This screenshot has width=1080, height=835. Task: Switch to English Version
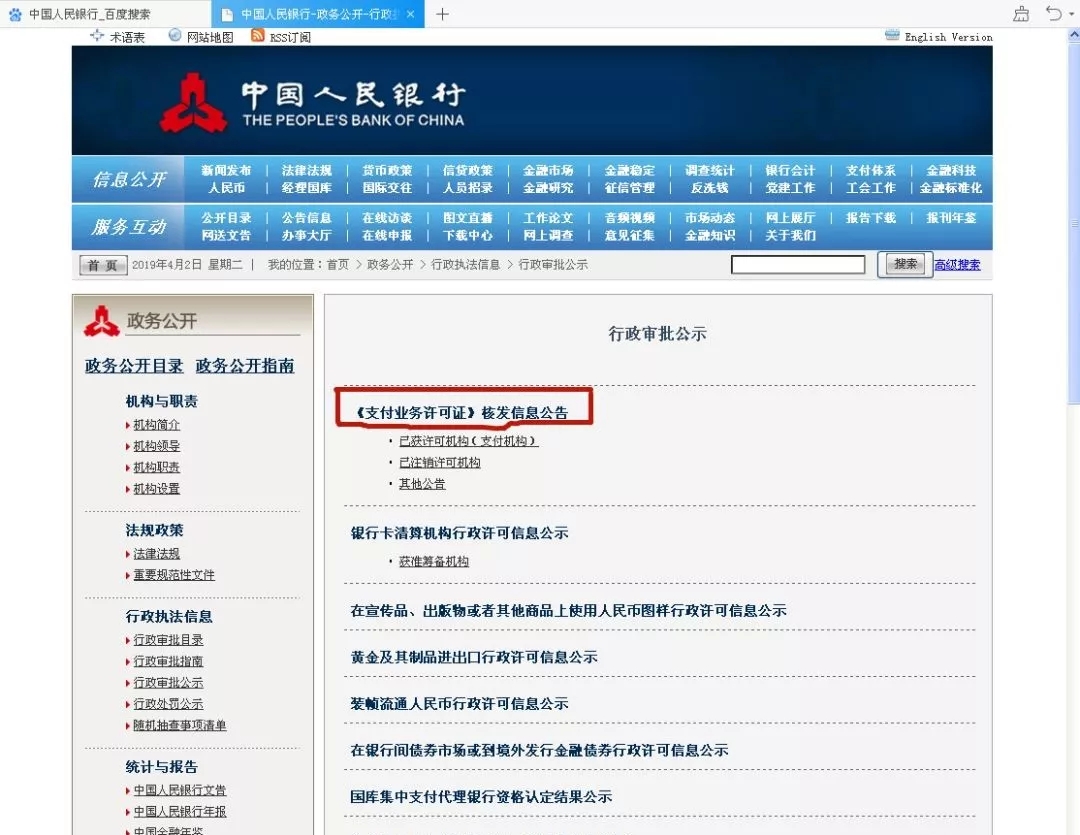tap(948, 37)
